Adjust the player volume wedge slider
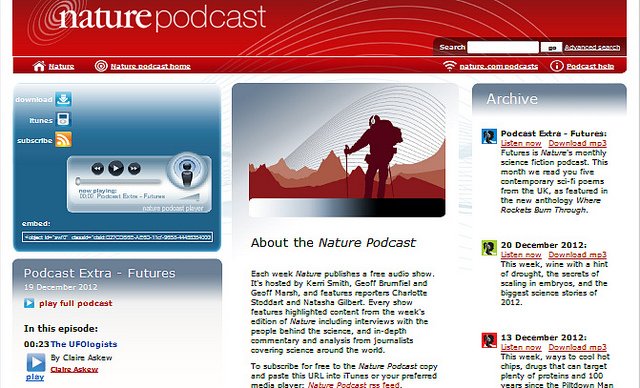The image size is (640, 388). 189,197
